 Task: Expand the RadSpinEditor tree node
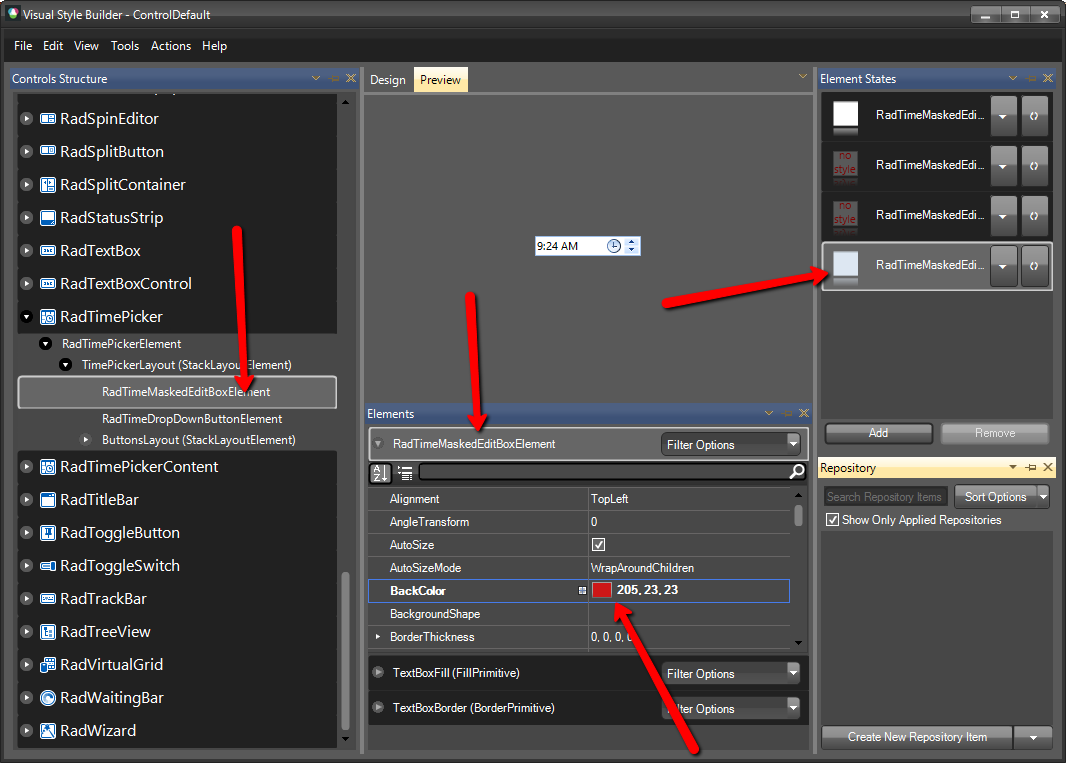(27, 118)
